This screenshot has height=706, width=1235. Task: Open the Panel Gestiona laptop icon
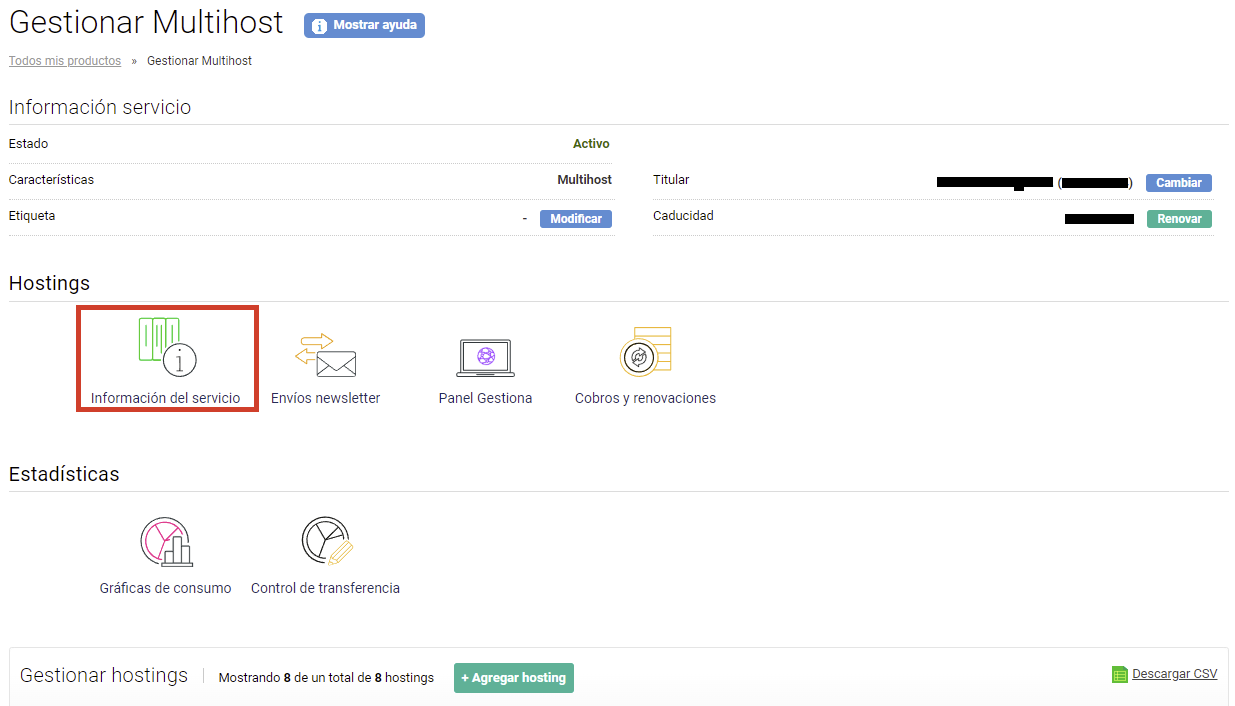pyautogui.click(x=485, y=357)
